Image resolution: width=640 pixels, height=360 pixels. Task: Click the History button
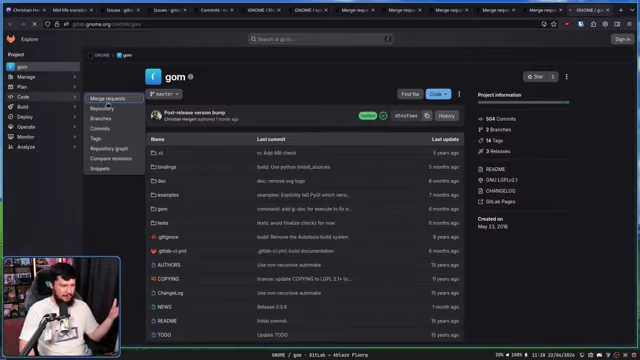pyautogui.click(x=447, y=116)
